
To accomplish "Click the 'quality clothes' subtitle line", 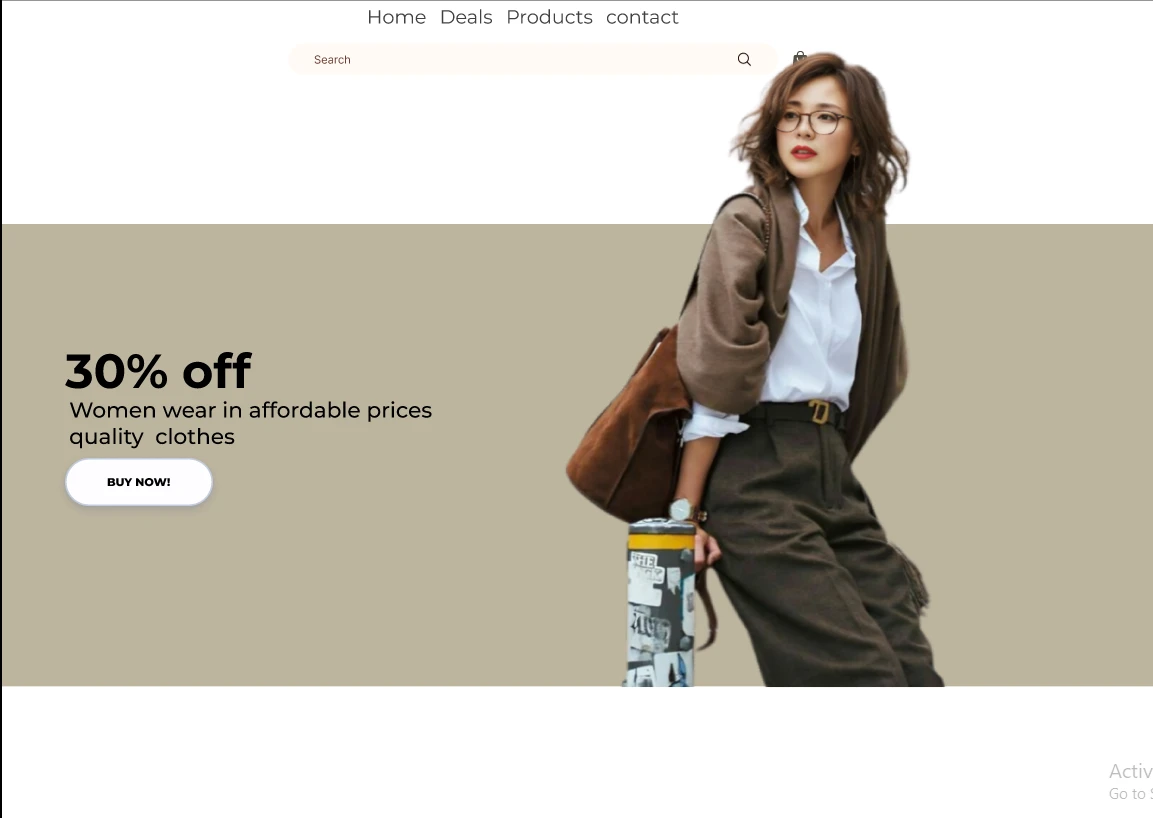I will coord(151,436).
